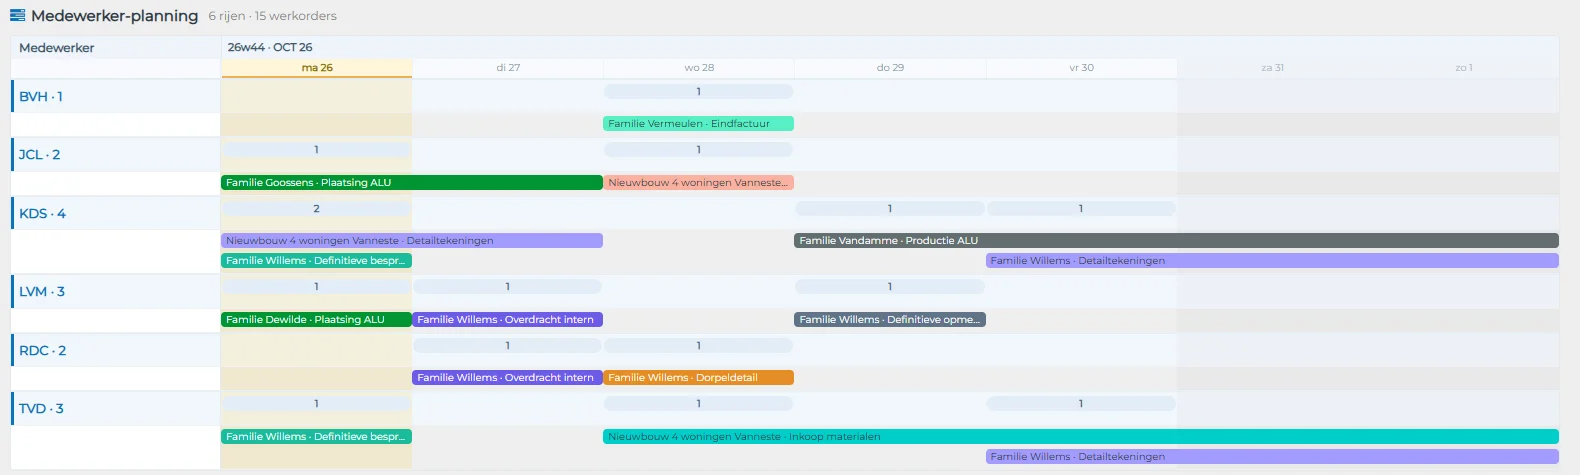Open Nieuwbouw Vanneste · Inkoop materialen bar
This screenshot has width=1580, height=475.
(1081, 437)
